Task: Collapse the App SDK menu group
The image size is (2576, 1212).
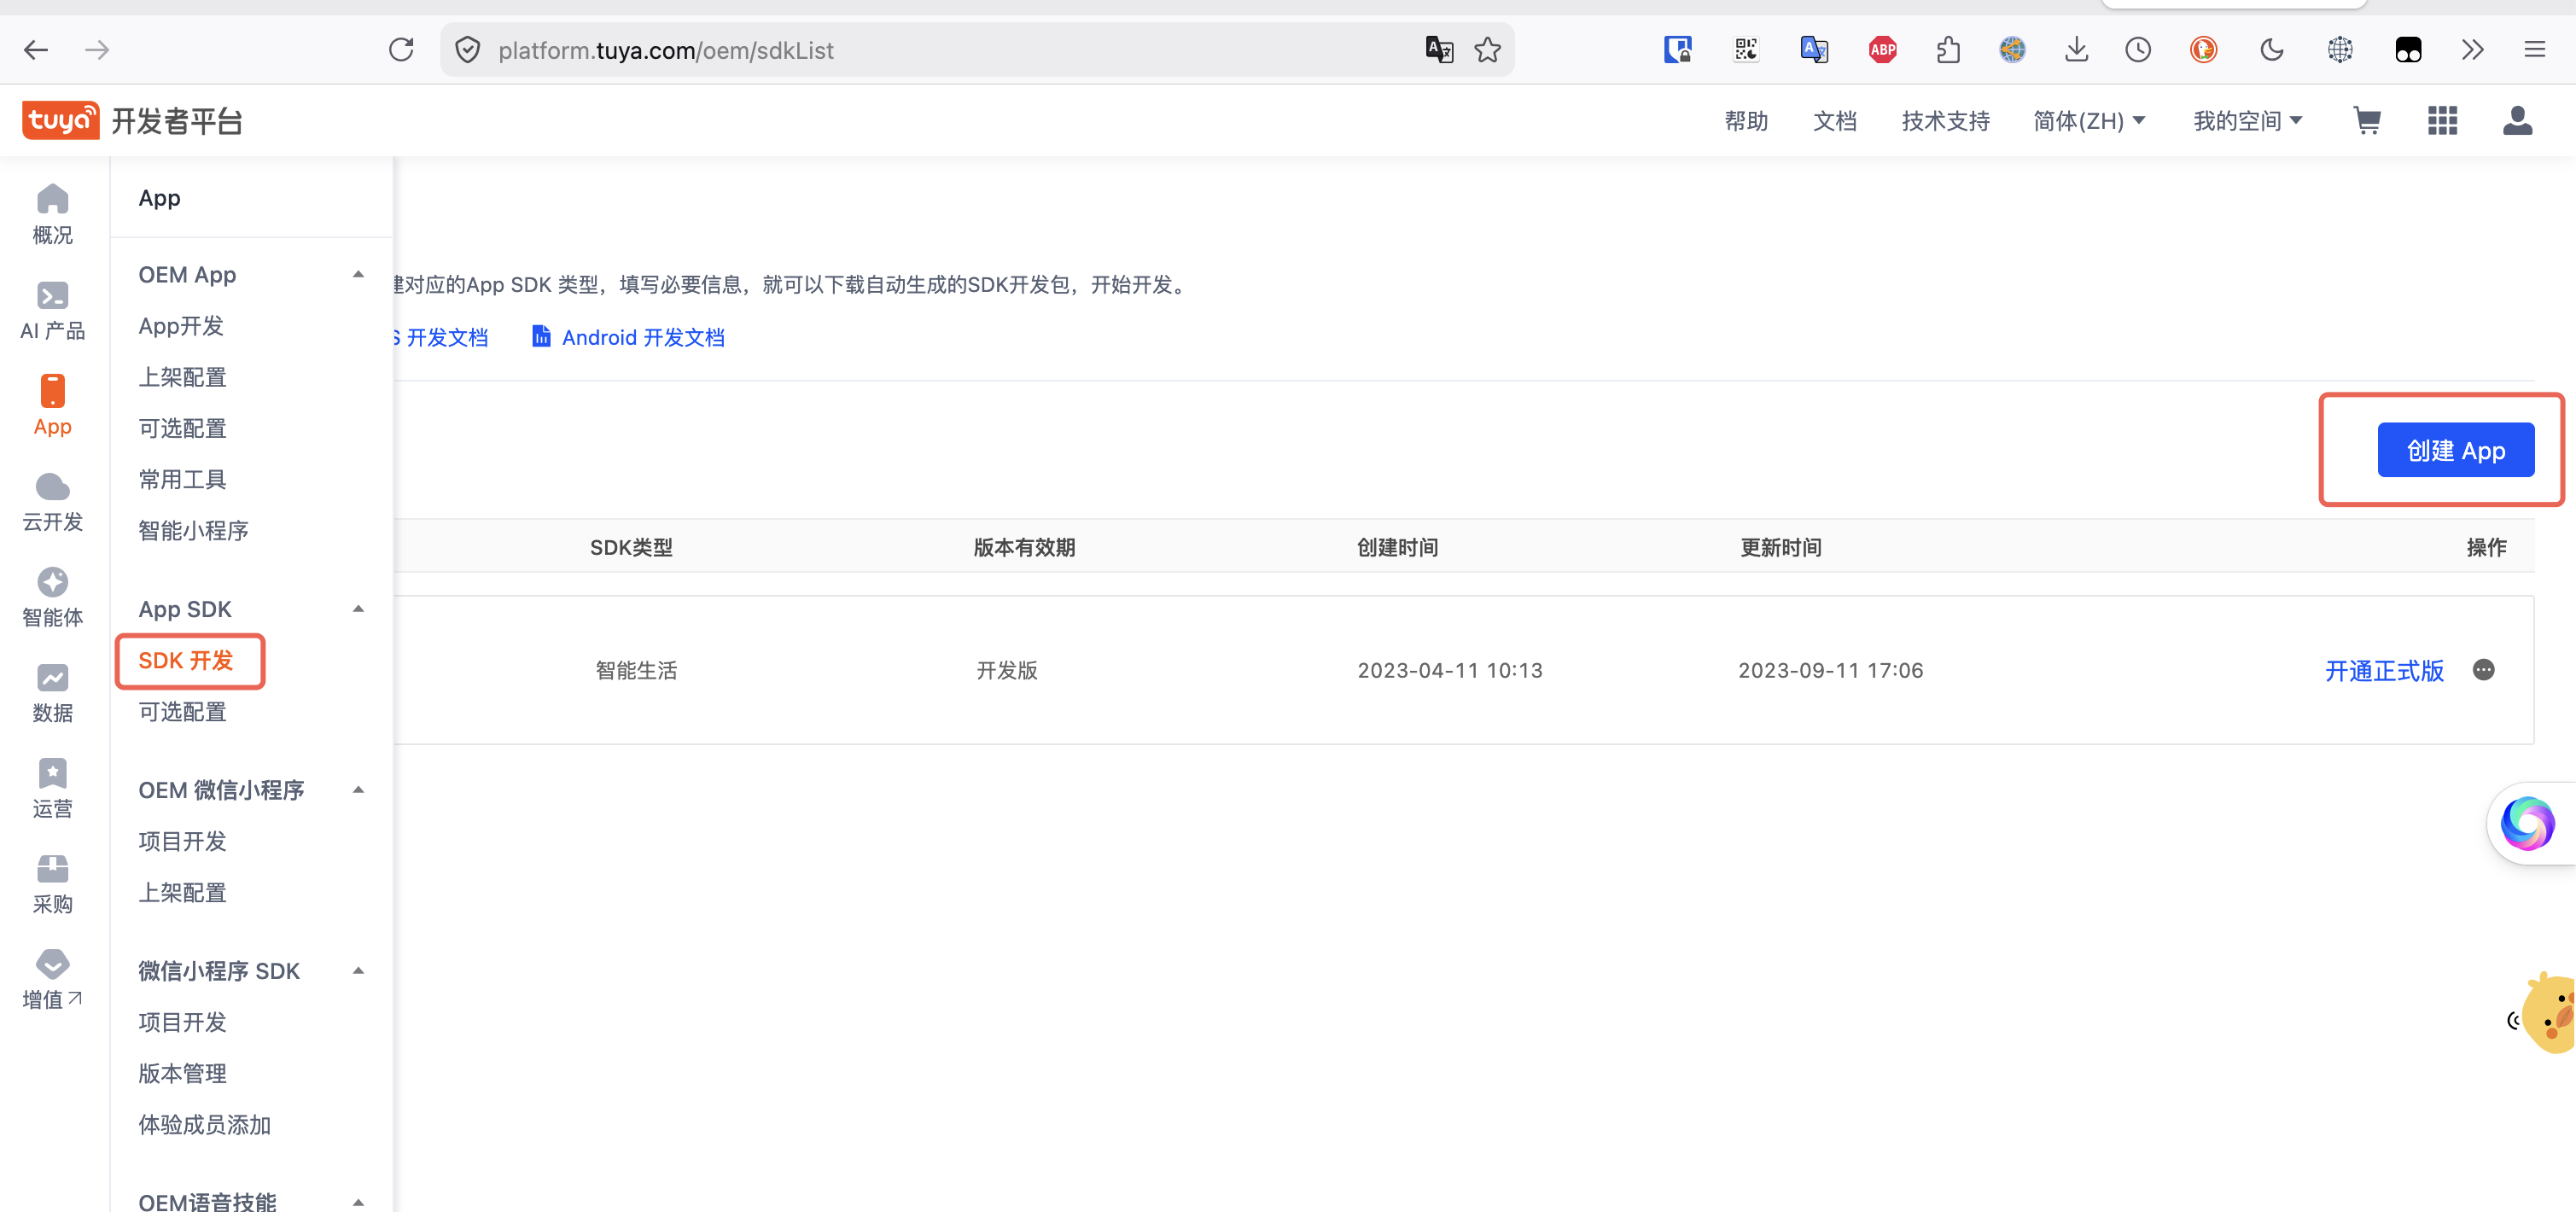Action: (358, 609)
